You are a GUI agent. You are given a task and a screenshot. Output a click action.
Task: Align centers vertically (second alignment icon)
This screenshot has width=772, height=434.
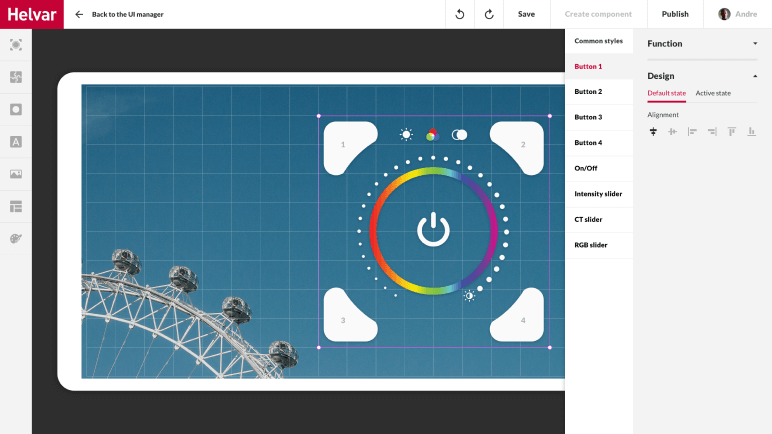673,132
